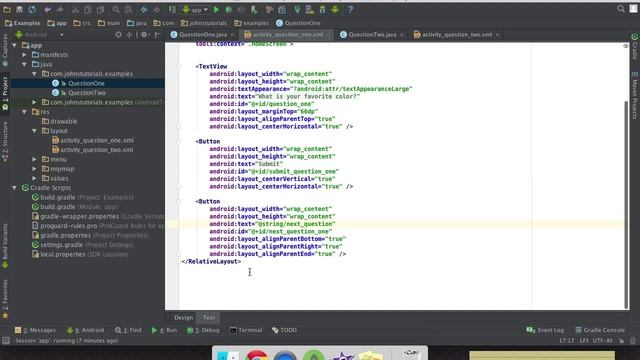Click the UTF-8 encoding in status bar
Screen dimensions: 640x360
pyautogui.click(x=602, y=340)
